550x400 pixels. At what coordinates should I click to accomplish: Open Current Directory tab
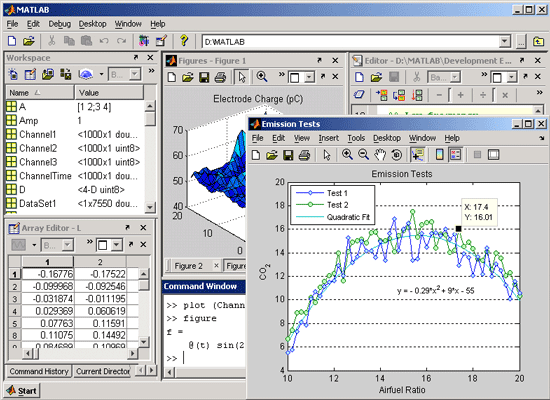tap(103, 371)
